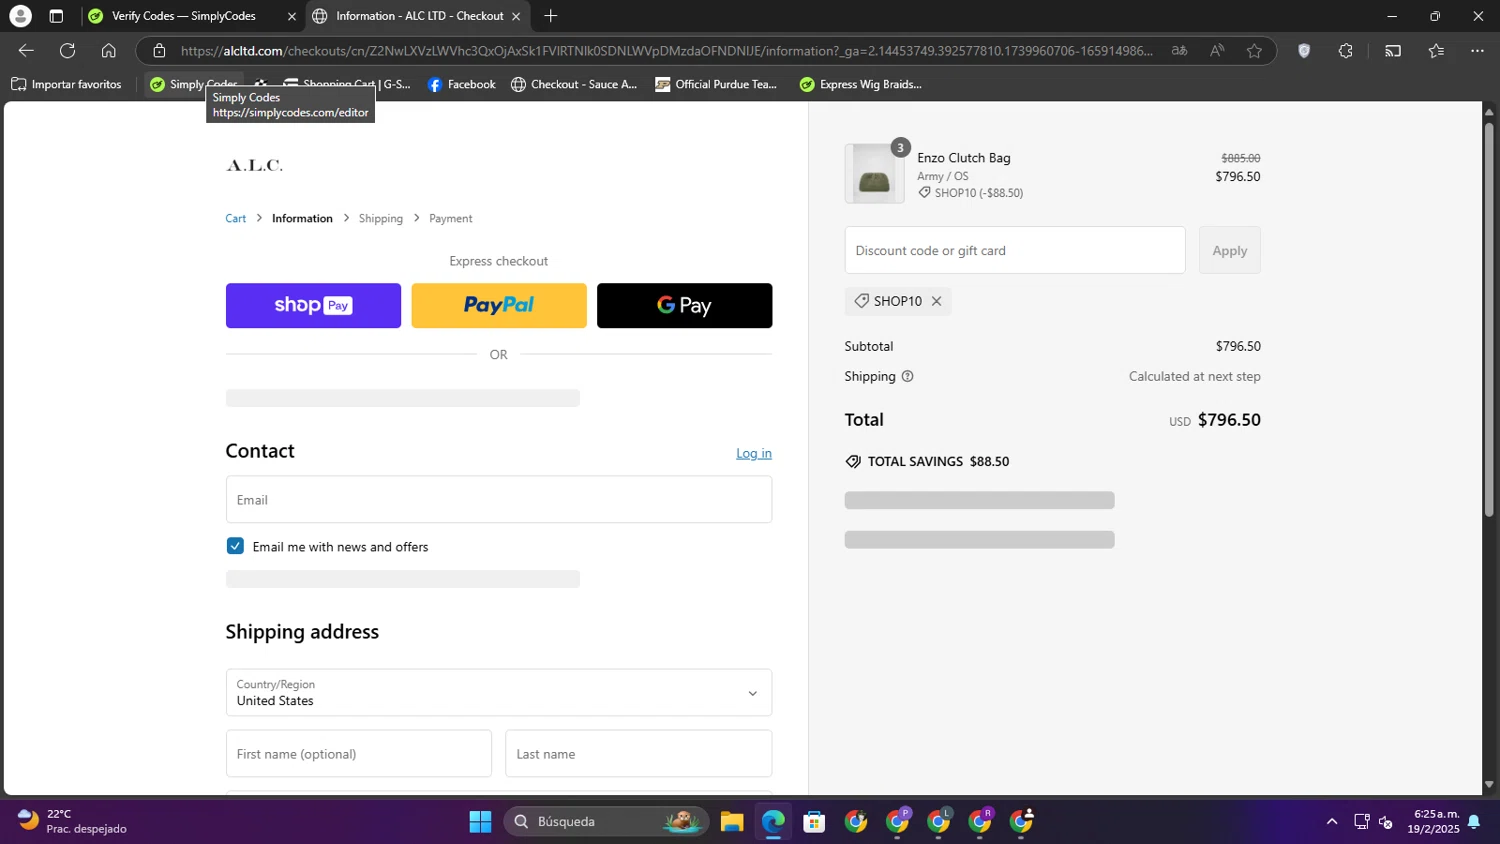This screenshot has height=844, width=1500.
Task: Open Official Purdue Tea... bookmark
Action: (x=716, y=84)
